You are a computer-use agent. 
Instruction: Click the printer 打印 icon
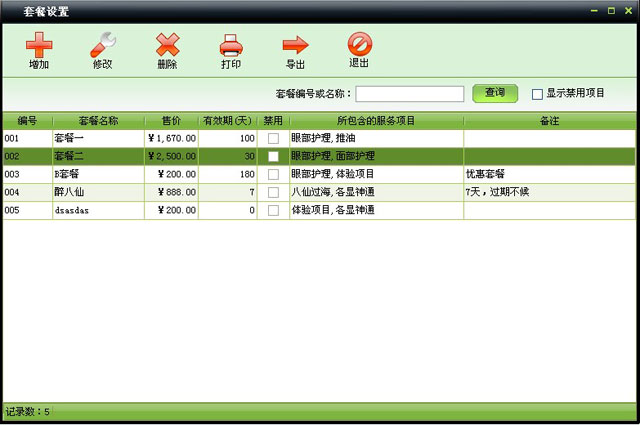click(231, 45)
